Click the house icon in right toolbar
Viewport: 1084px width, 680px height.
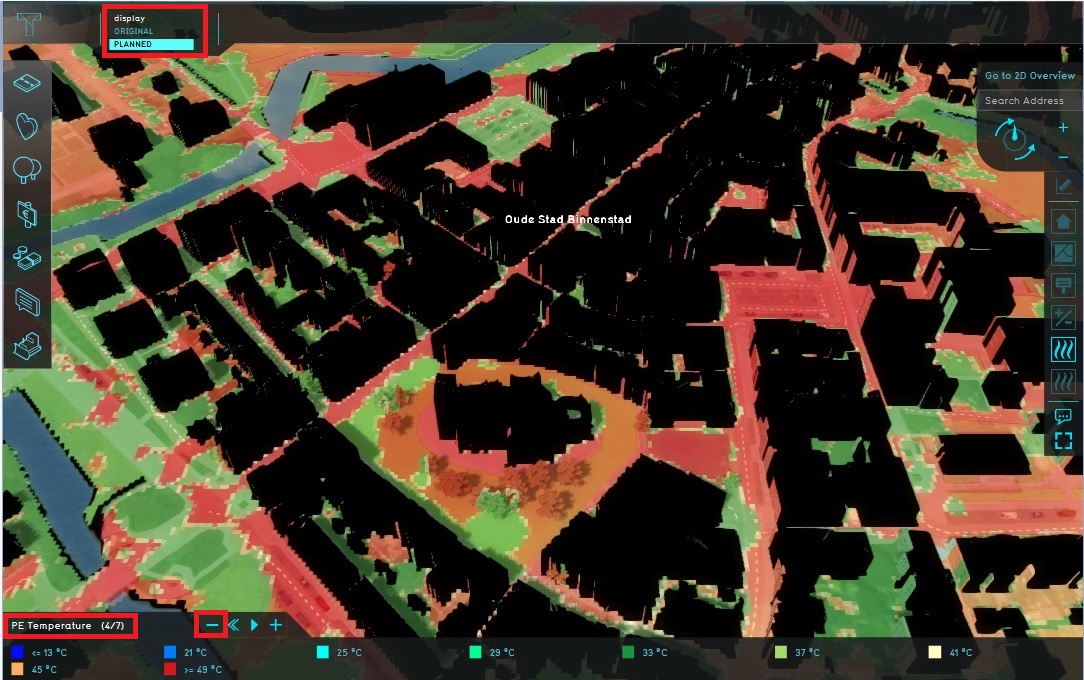[x=1062, y=220]
